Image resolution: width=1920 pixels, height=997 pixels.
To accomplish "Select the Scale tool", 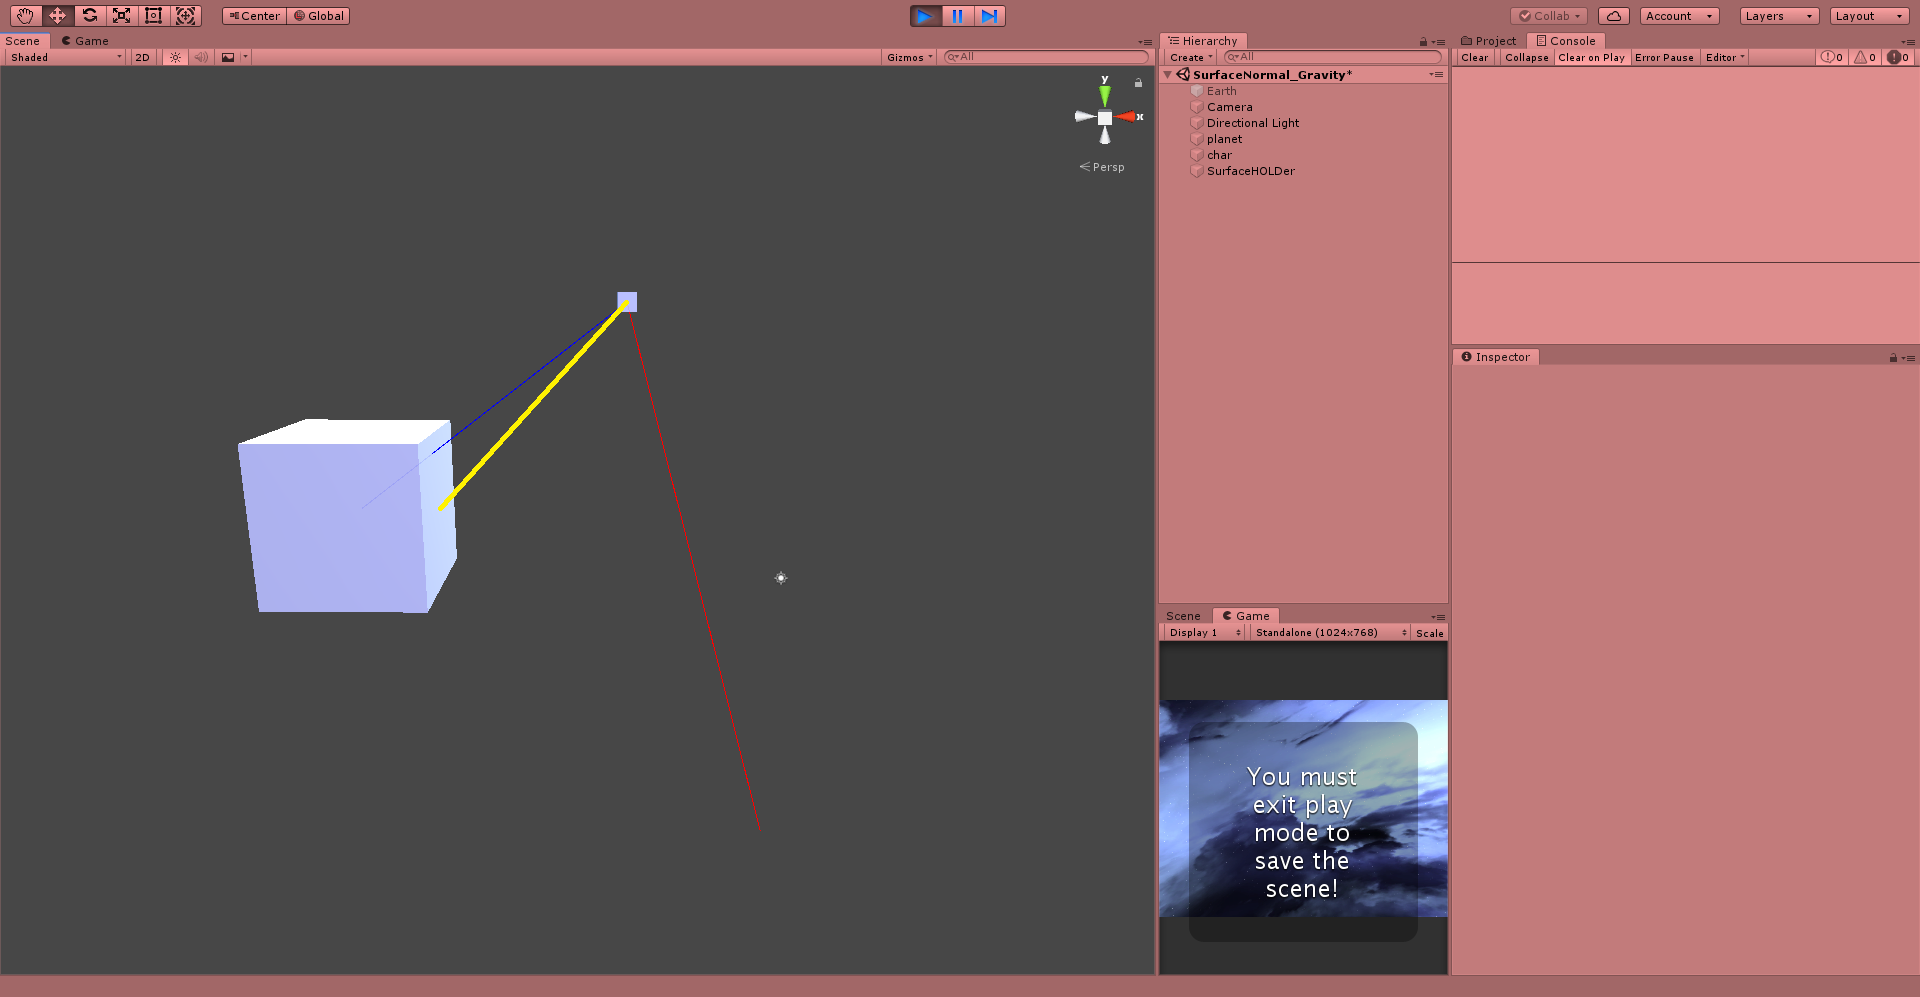I will coord(121,16).
